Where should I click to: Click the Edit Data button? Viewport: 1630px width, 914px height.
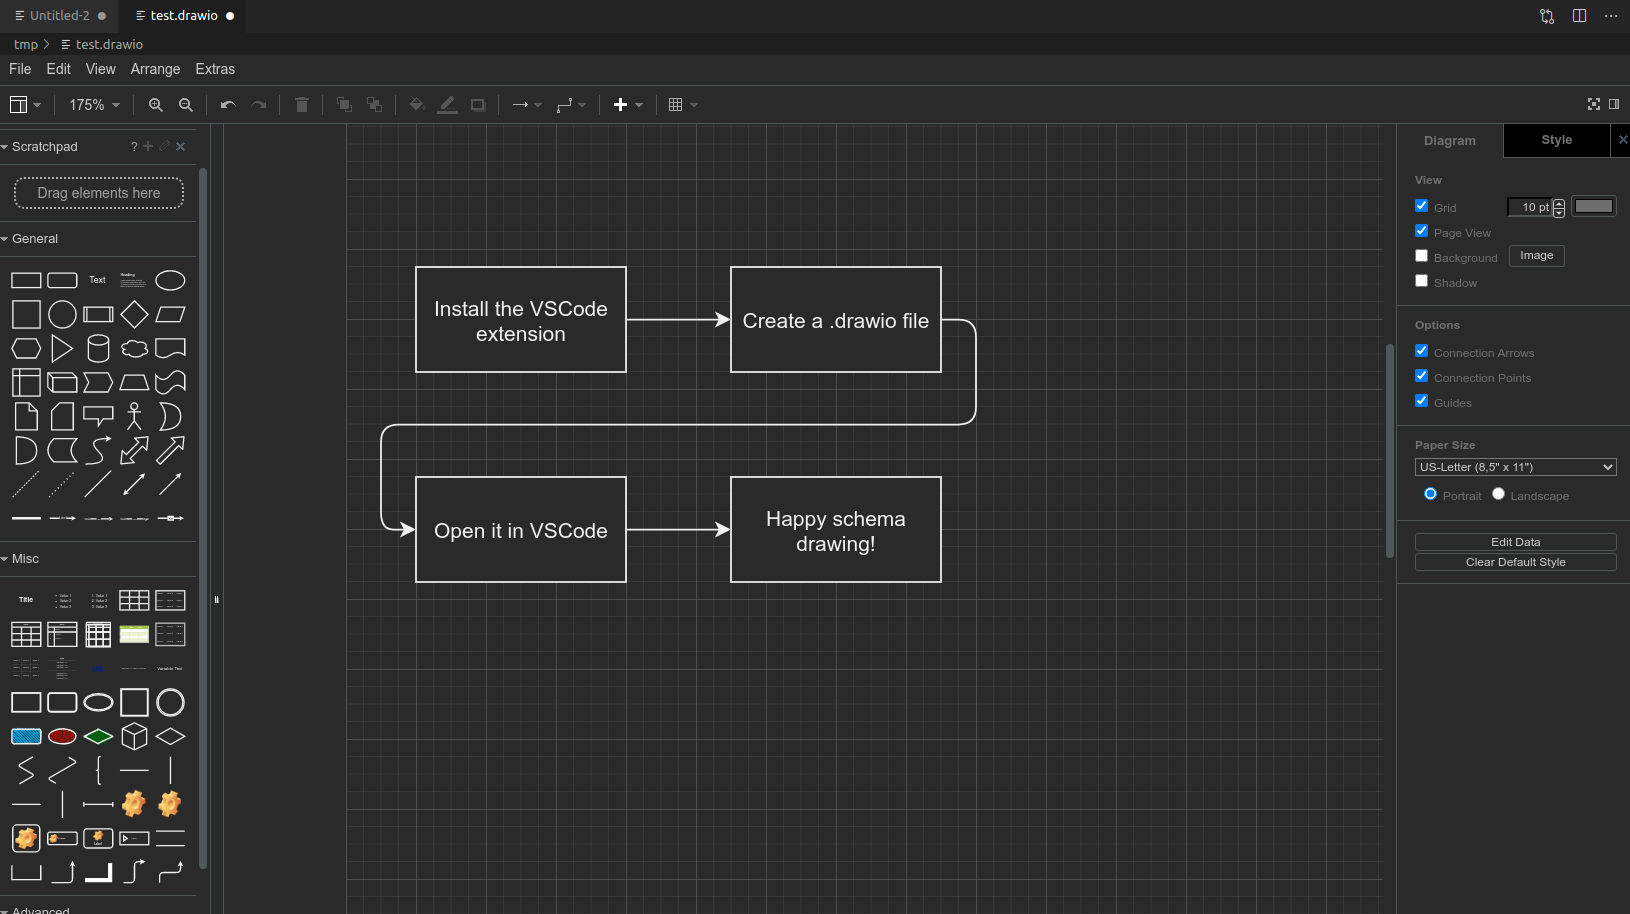[1515, 541]
